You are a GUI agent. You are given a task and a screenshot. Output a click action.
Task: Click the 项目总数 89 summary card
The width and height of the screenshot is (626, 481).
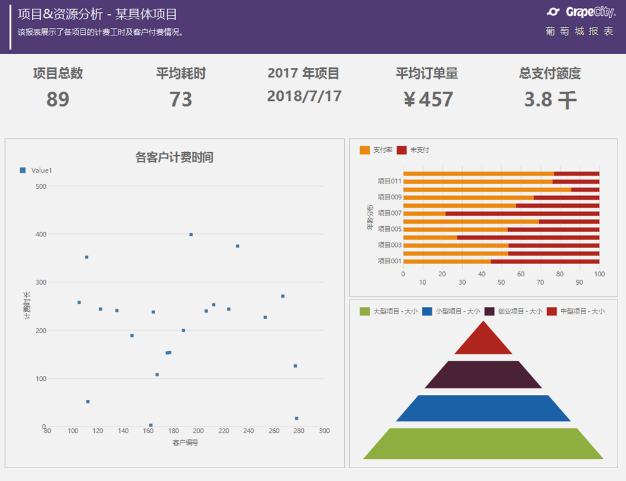[x=58, y=88]
